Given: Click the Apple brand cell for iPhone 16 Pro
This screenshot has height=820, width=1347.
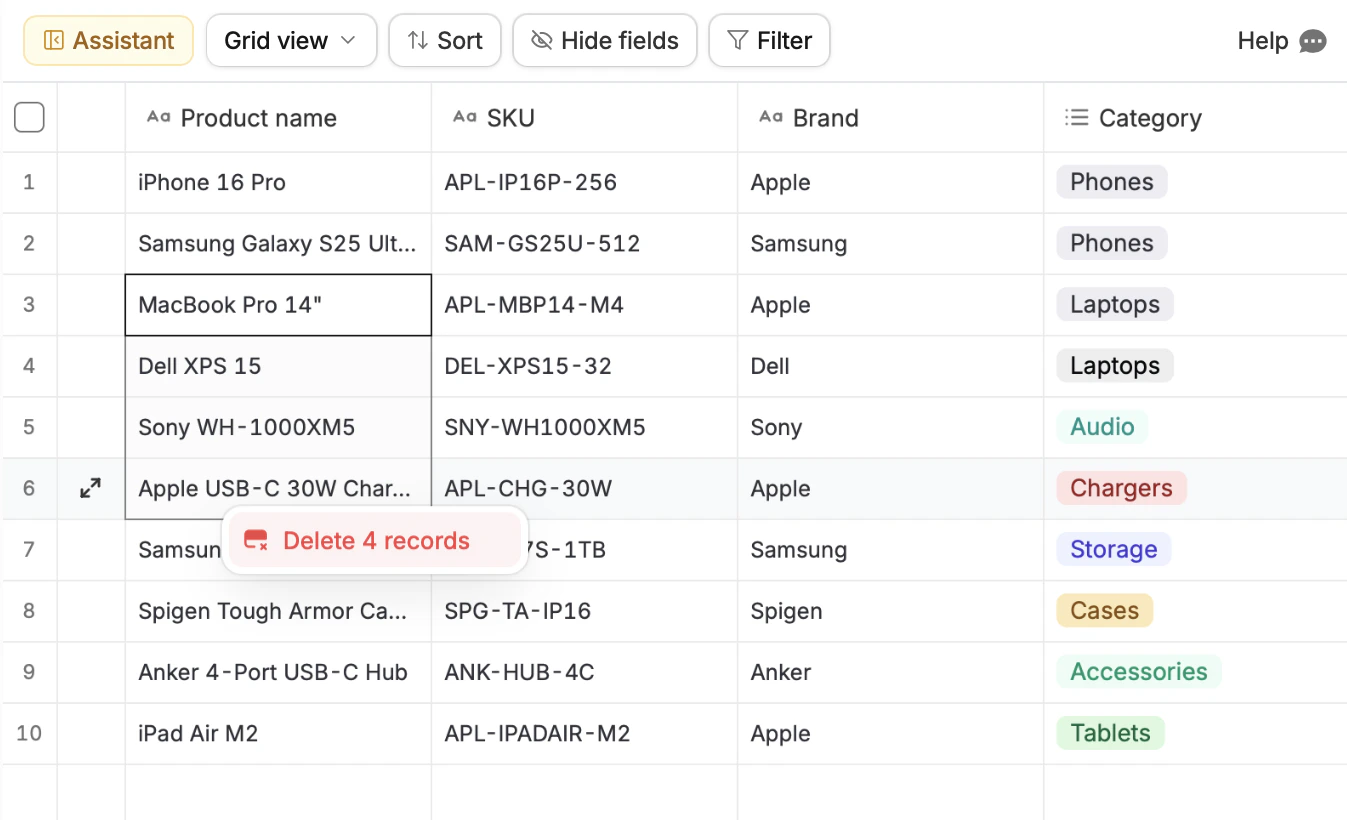Looking at the screenshot, I should tap(890, 183).
